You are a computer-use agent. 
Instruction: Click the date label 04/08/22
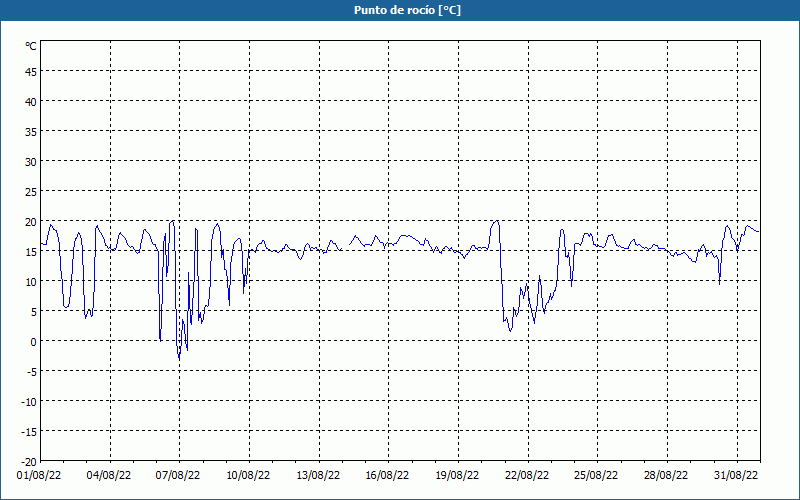pos(109,476)
